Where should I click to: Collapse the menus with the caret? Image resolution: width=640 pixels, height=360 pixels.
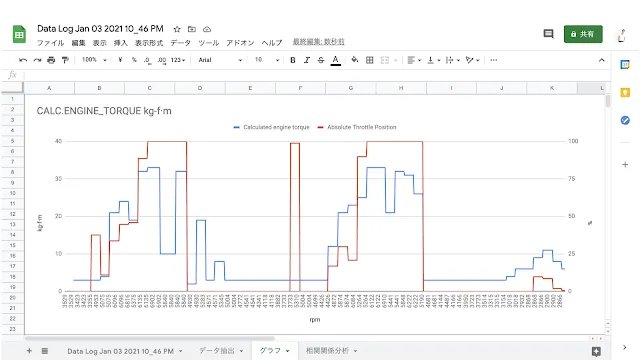602,60
